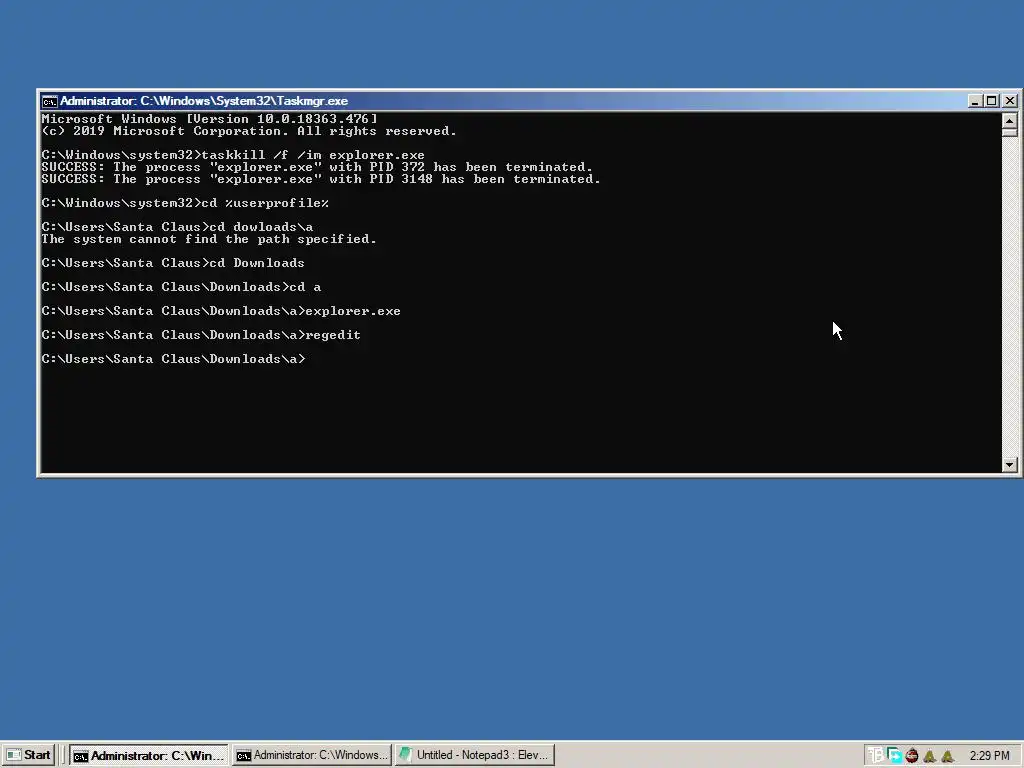
Task: Open the Start menu
Action: (x=28, y=755)
